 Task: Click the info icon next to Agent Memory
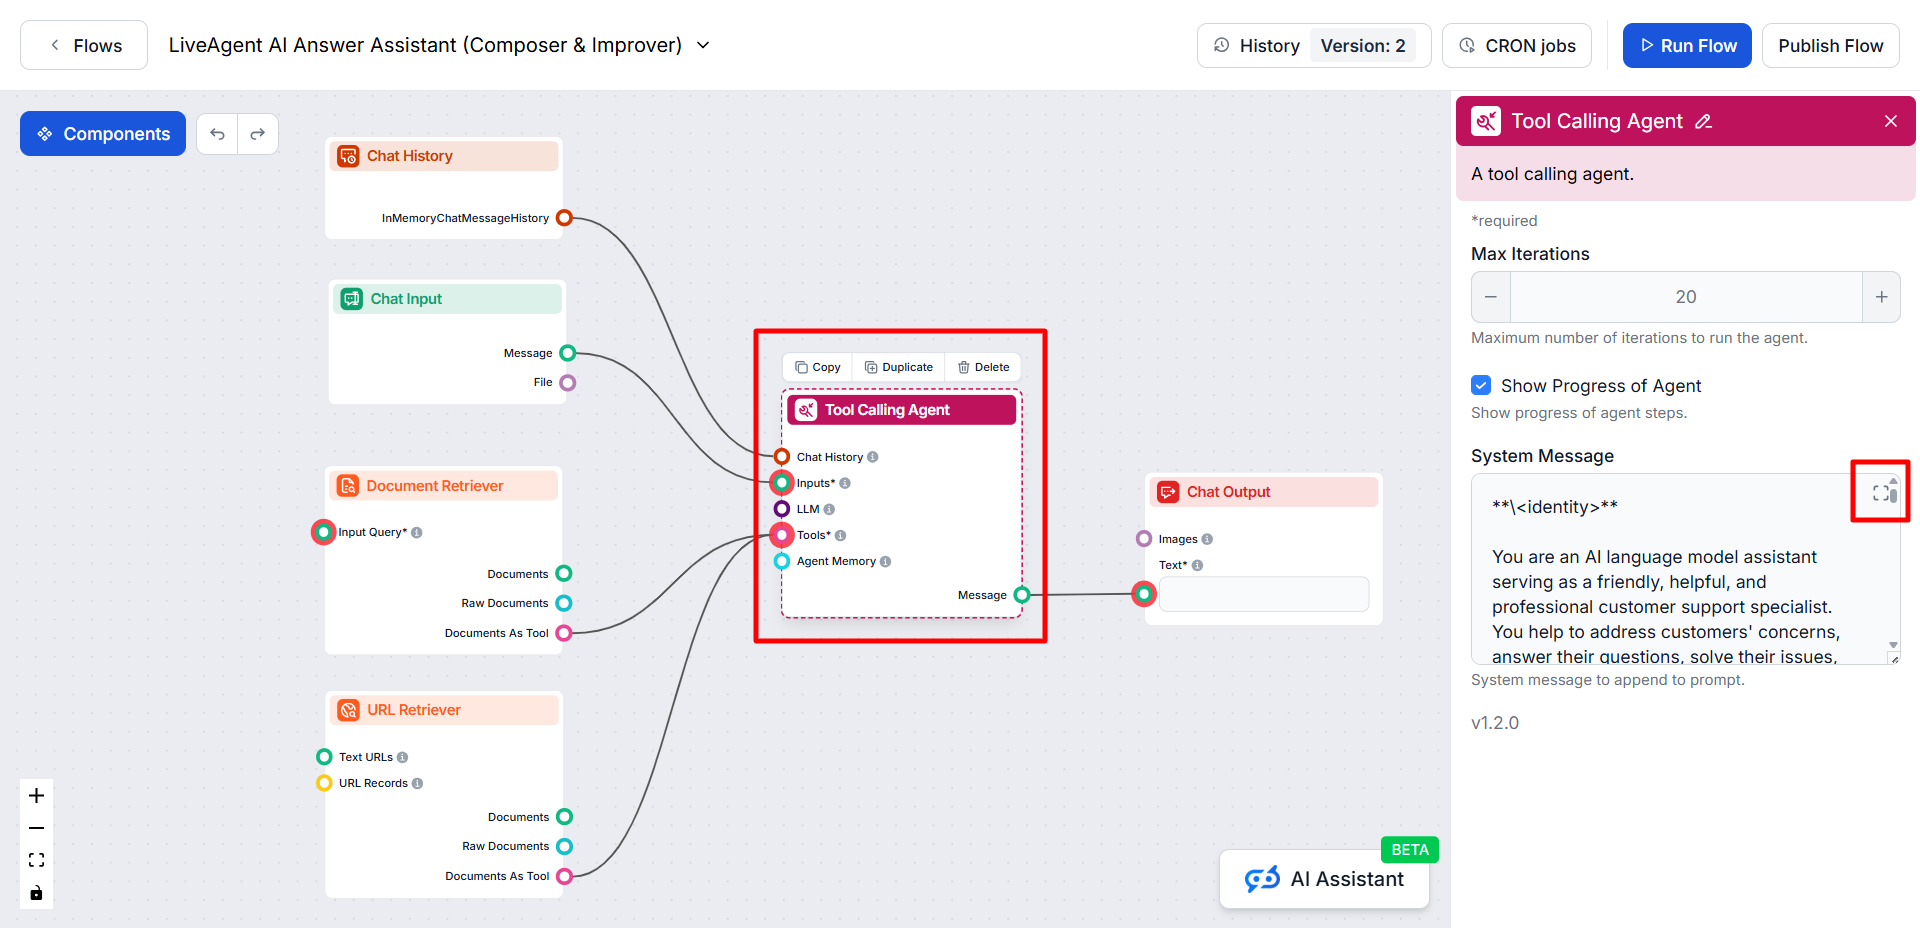point(886,562)
